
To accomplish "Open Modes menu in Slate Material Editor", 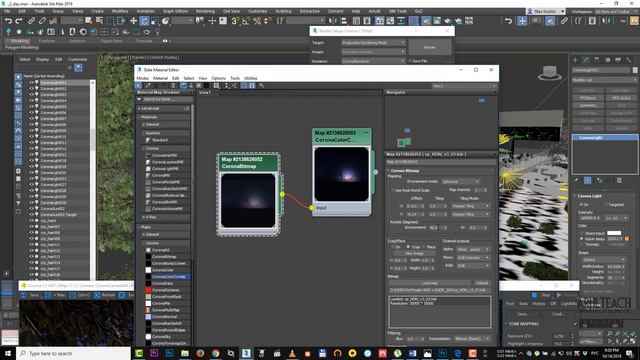I will tap(142, 78).
